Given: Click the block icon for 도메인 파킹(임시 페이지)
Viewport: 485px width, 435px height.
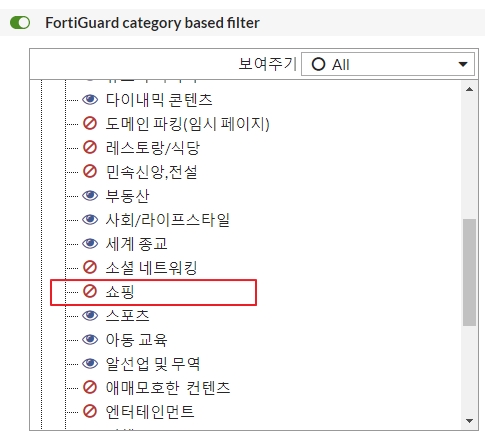Looking at the screenshot, I should point(90,124).
